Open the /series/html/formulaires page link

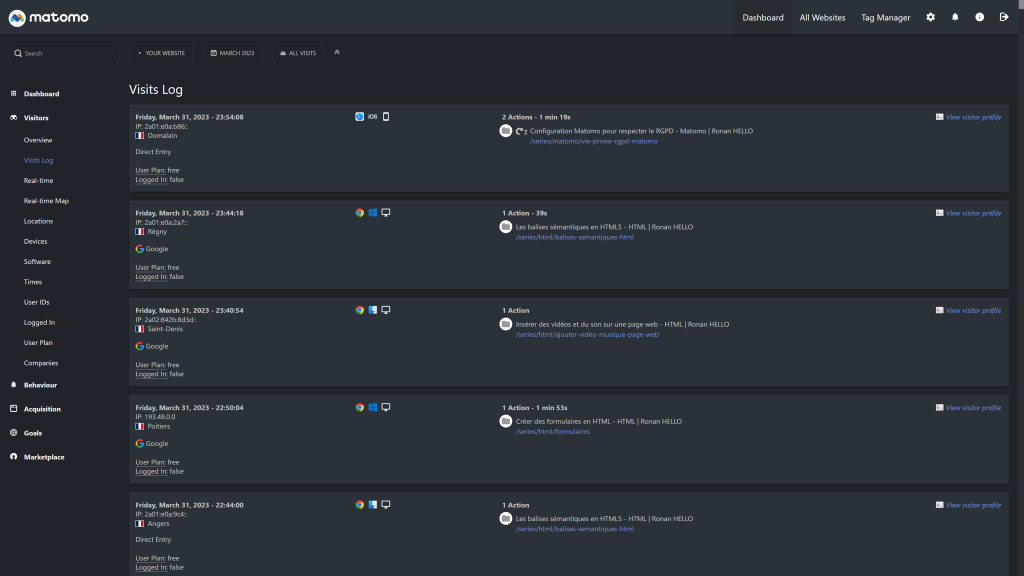tap(552, 432)
